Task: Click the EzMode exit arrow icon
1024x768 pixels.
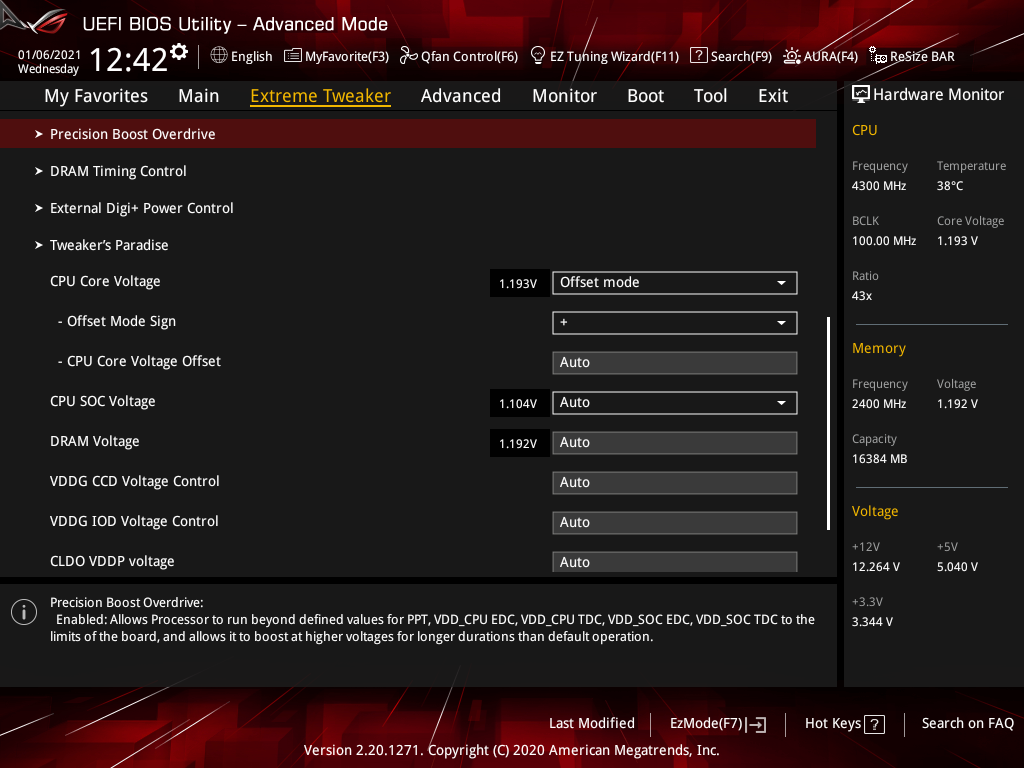Action: click(x=756, y=724)
